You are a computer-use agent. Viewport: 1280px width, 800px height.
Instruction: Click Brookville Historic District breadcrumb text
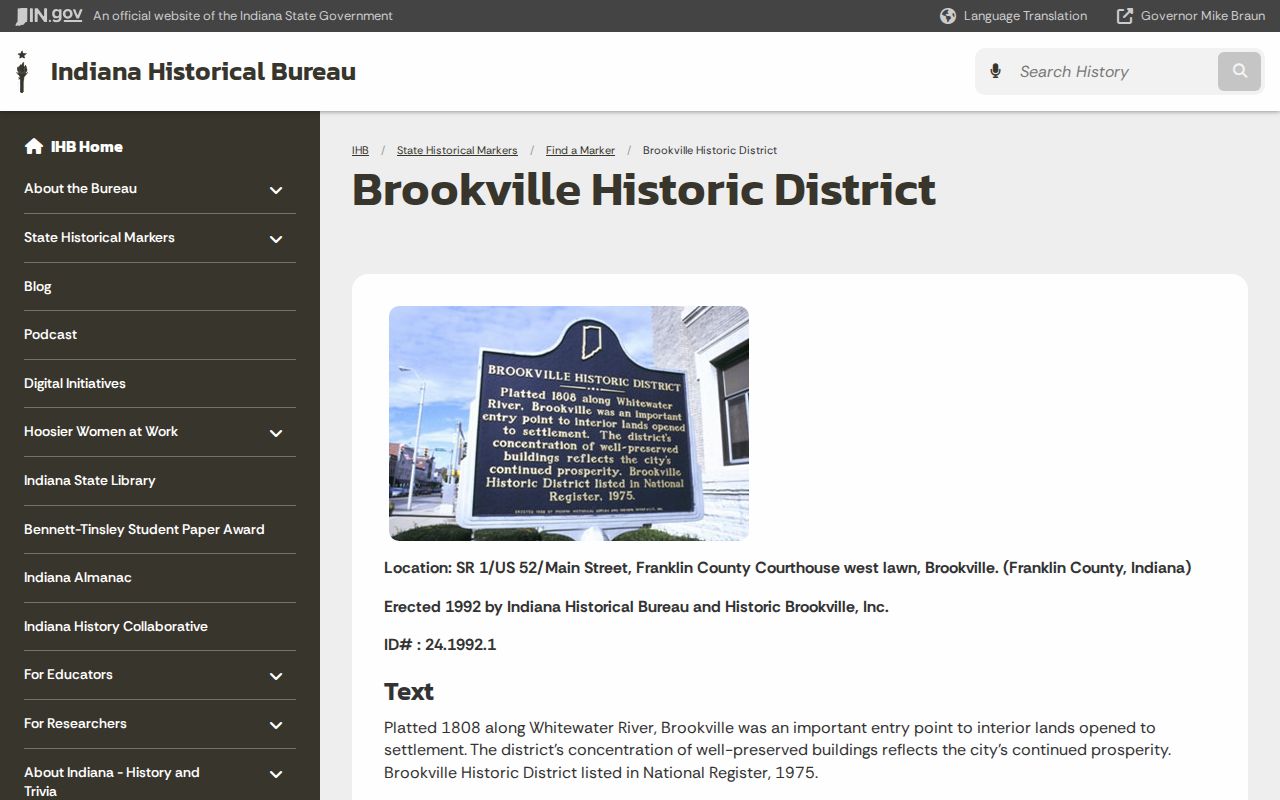(710, 150)
